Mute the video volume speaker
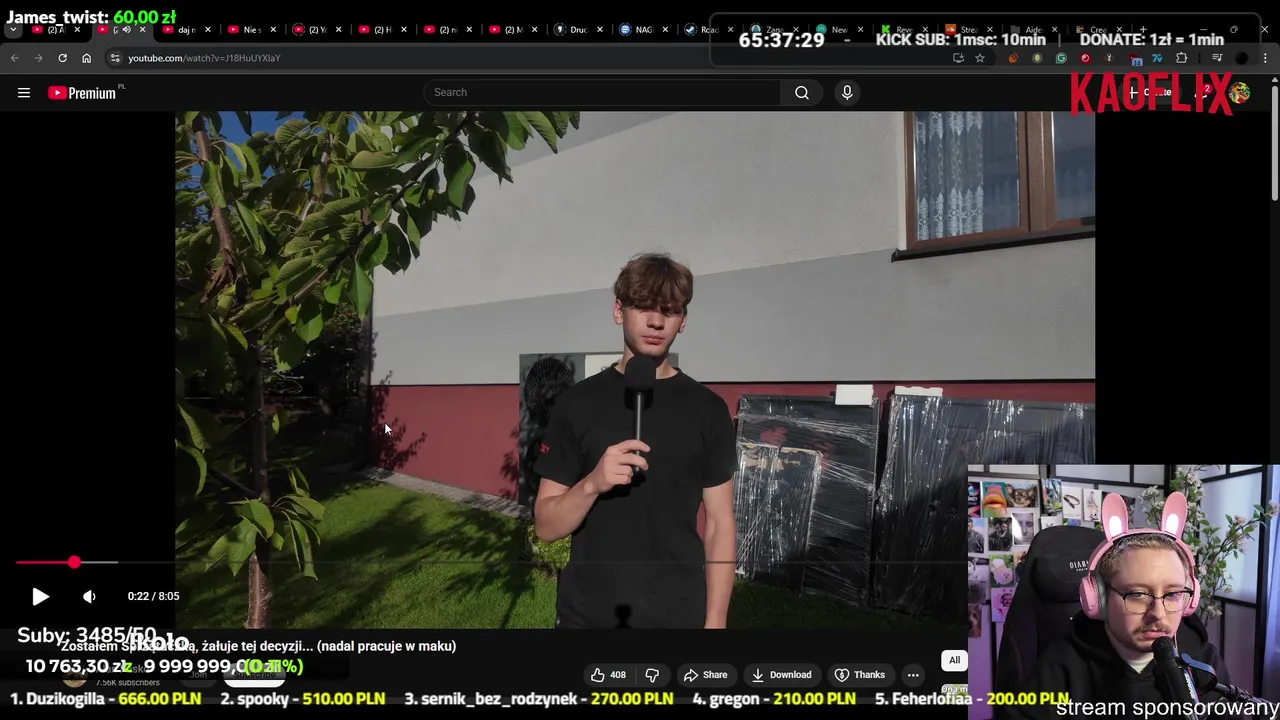Viewport: 1280px width, 720px height. 89,596
